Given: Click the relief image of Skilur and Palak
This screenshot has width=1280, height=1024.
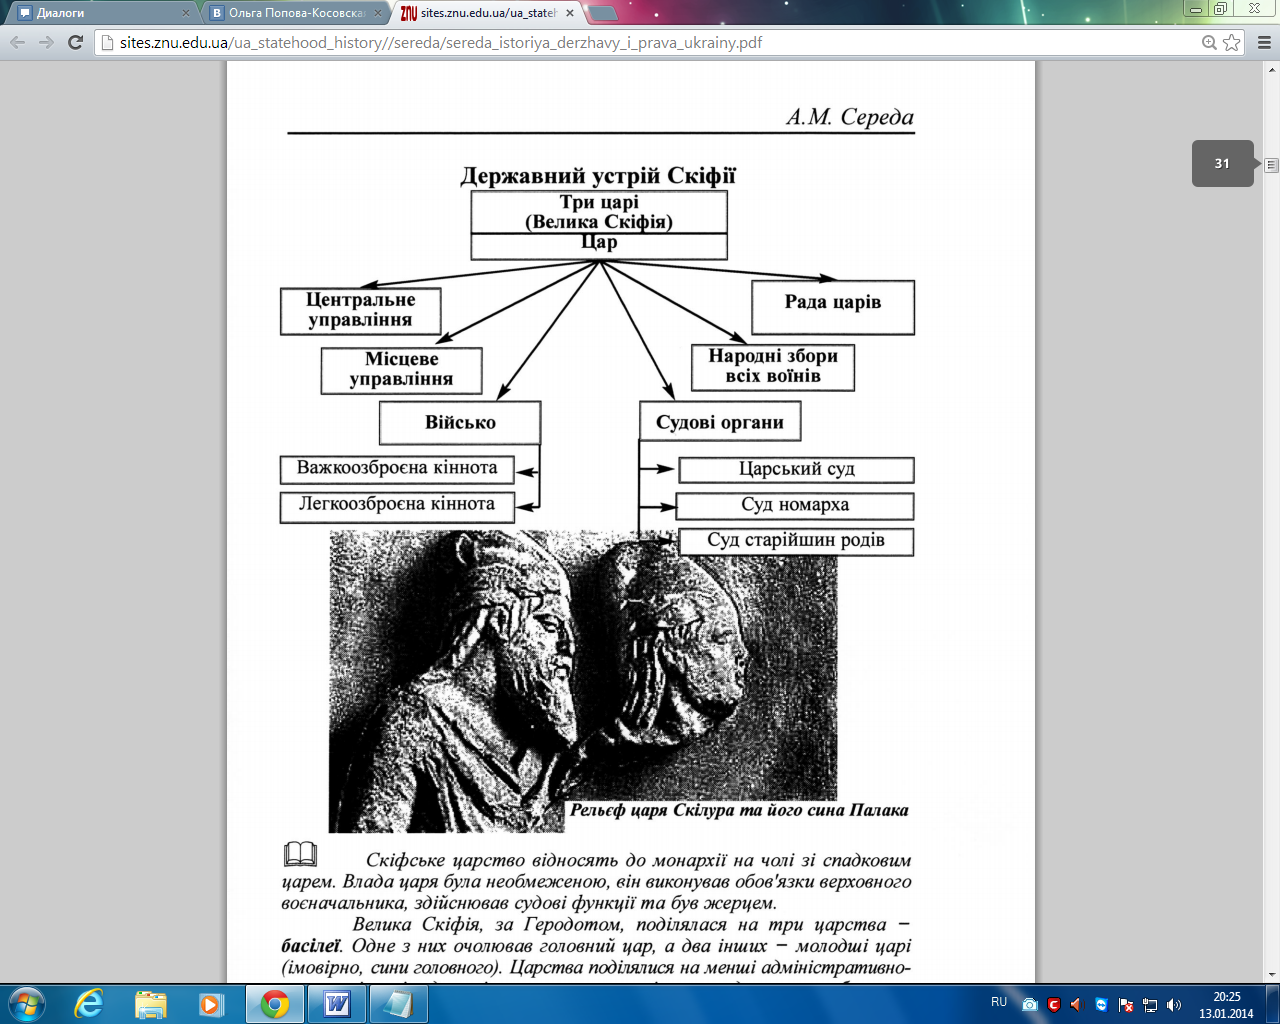Looking at the screenshot, I should click(x=583, y=680).
